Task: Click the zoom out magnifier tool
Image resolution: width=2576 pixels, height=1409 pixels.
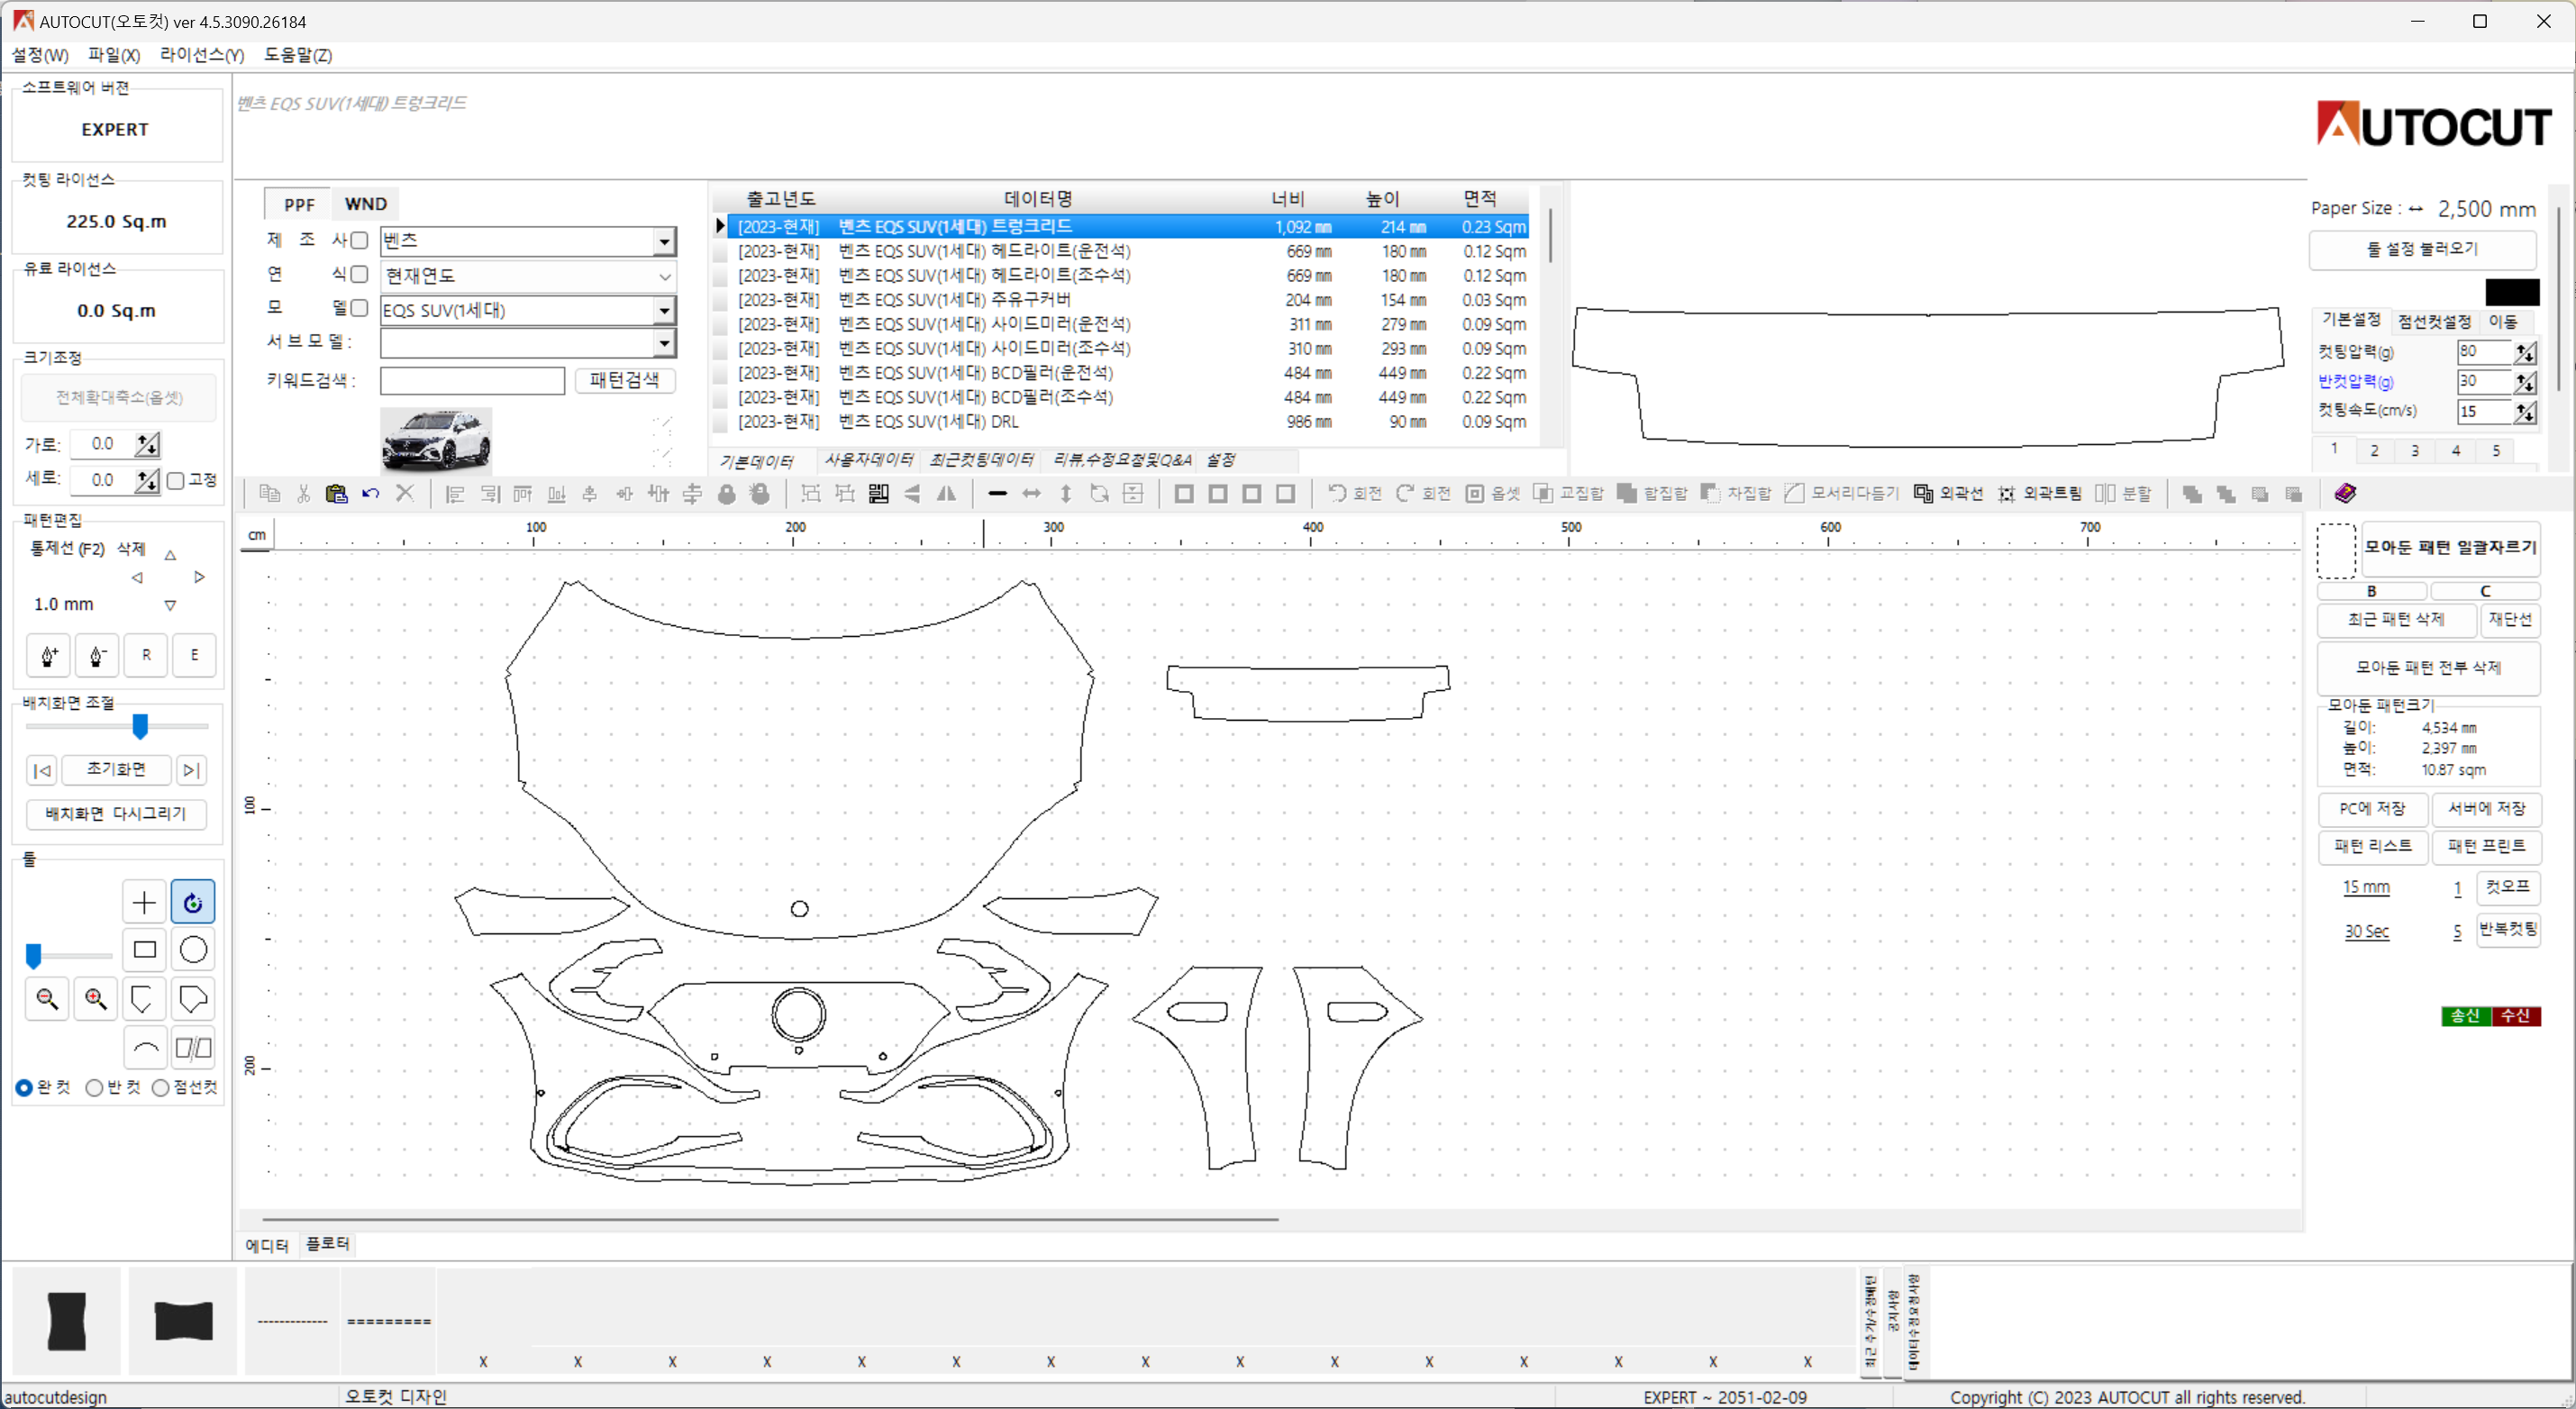Action: [x=47, y=998]
